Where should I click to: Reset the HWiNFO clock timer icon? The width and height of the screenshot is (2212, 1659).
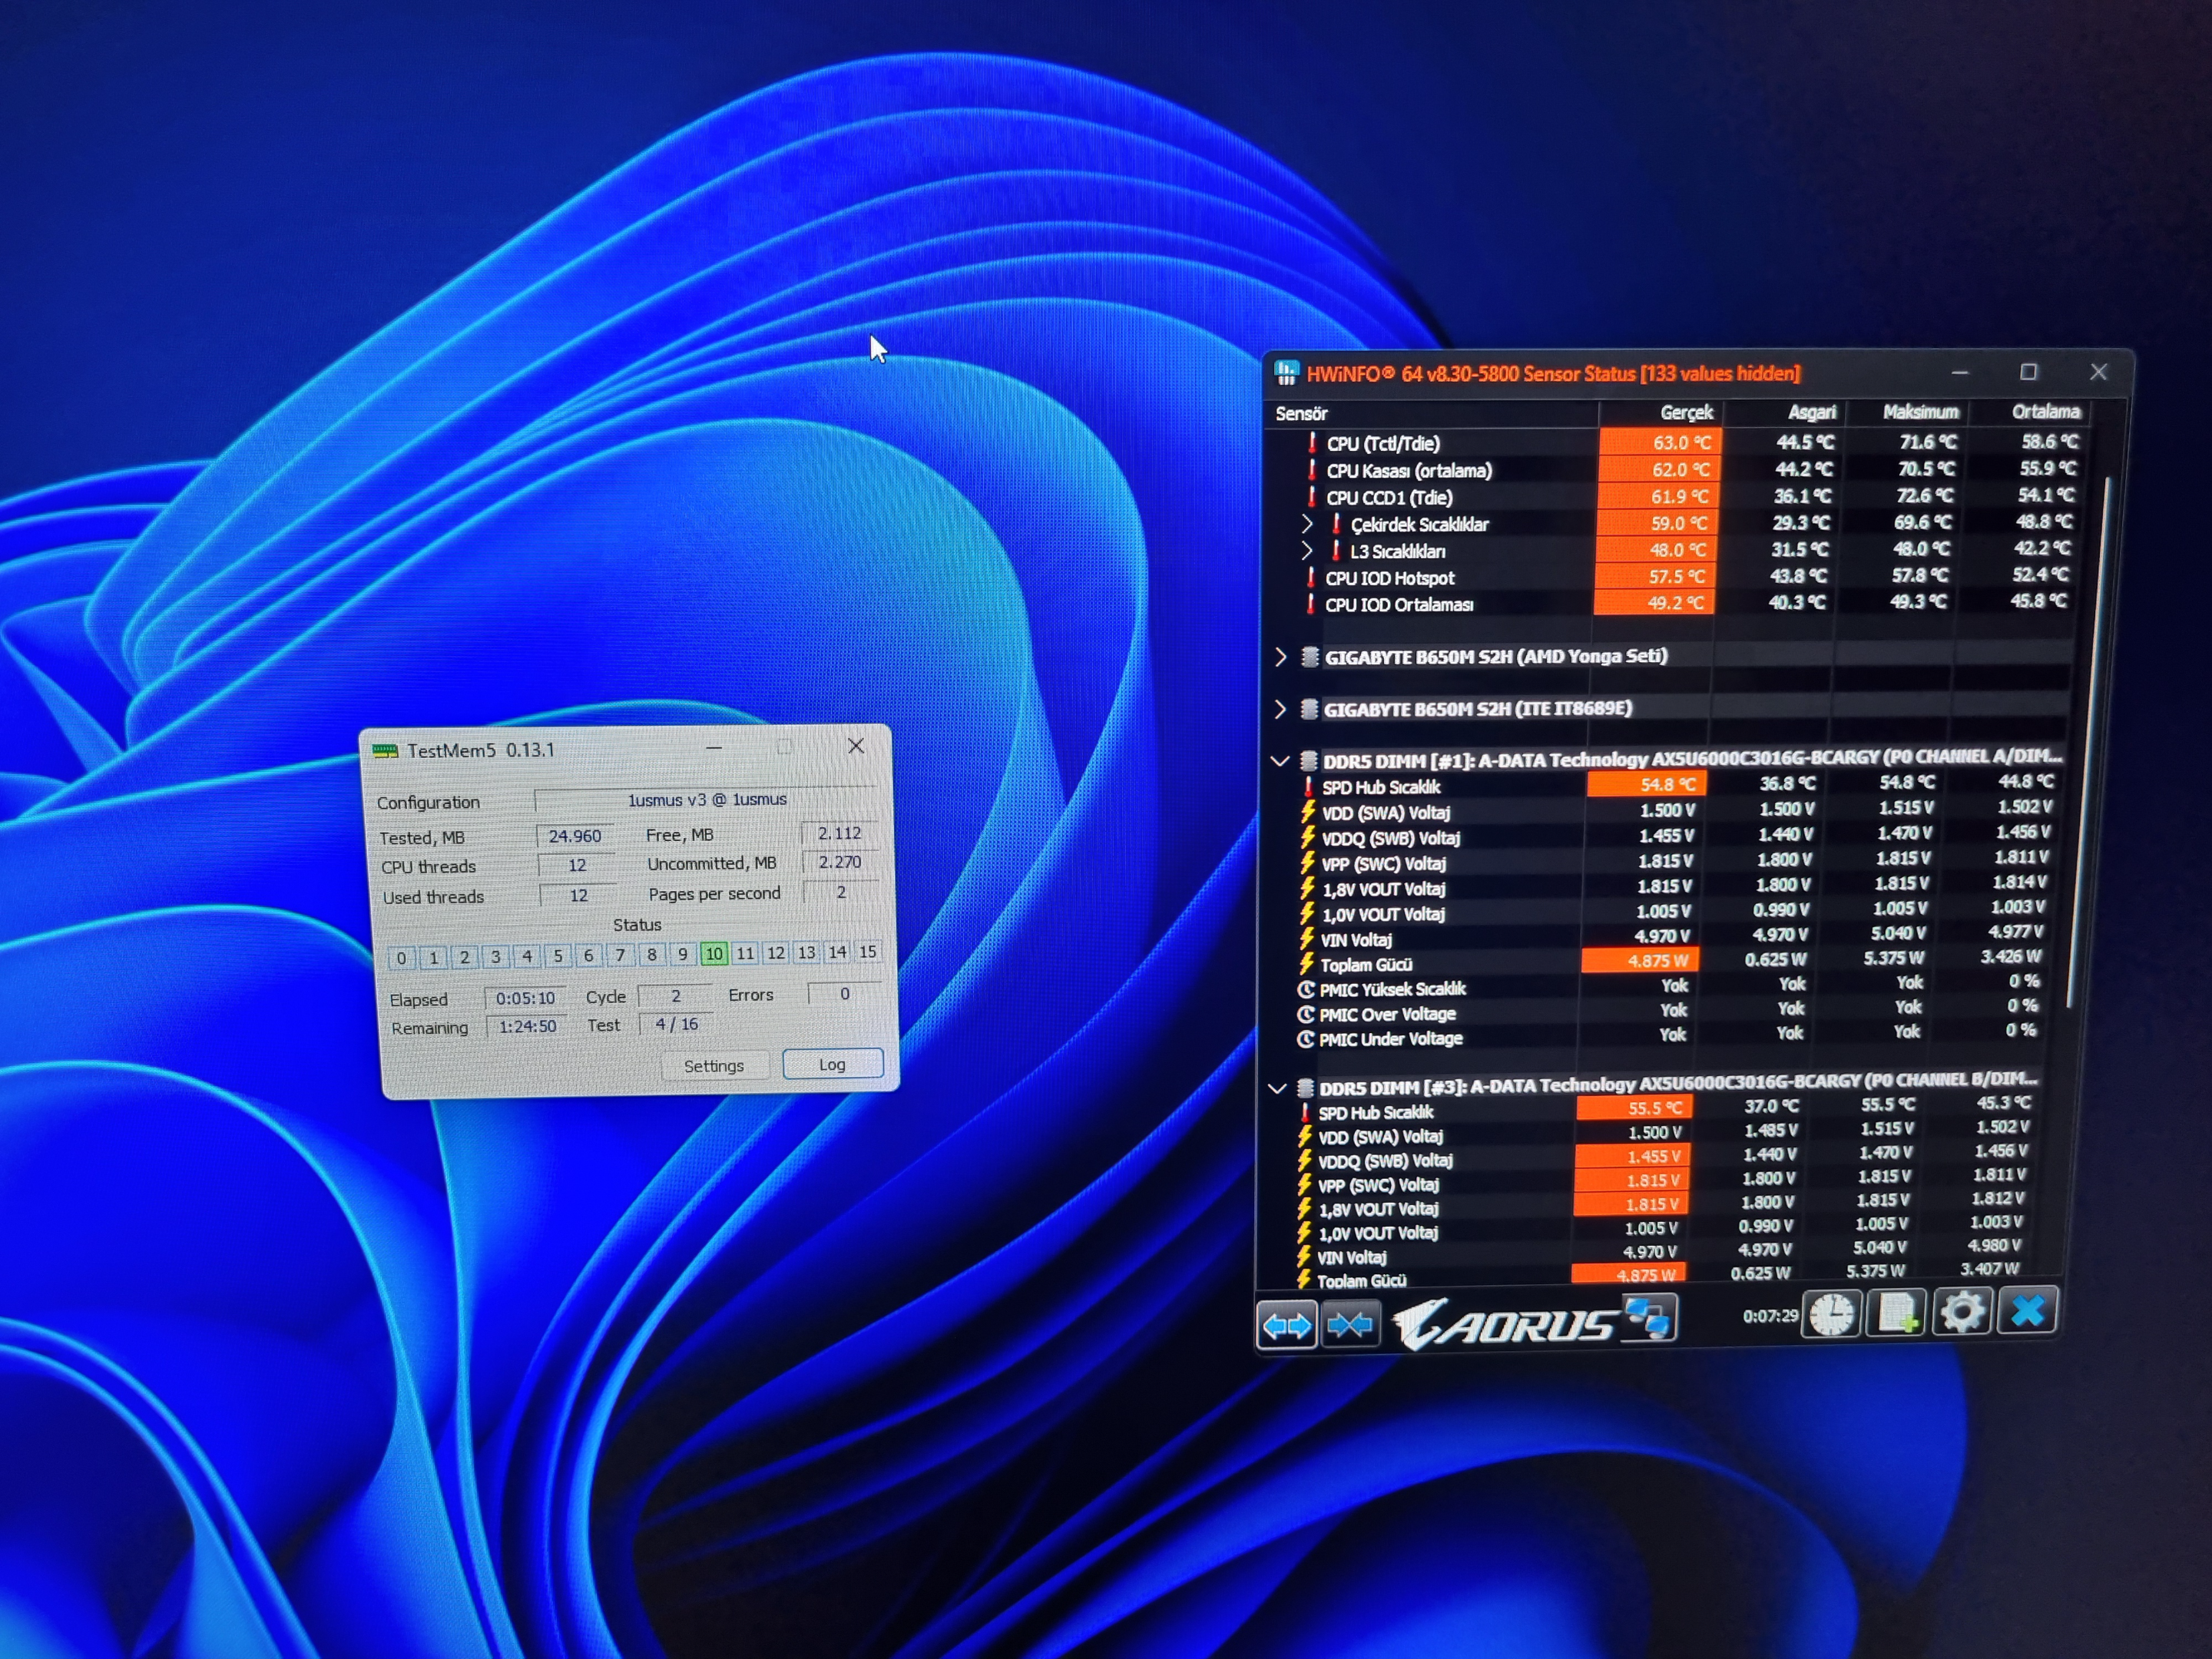pyautogui.click(x=1832, y=1314)
